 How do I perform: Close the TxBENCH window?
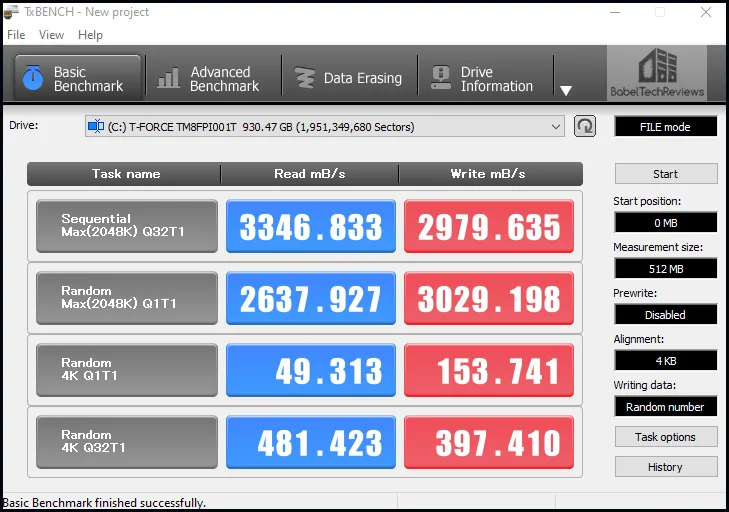[706, 12]
